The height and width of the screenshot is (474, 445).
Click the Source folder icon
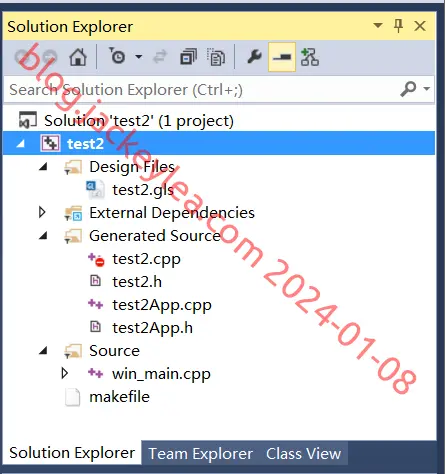click(x=73, y=351)
